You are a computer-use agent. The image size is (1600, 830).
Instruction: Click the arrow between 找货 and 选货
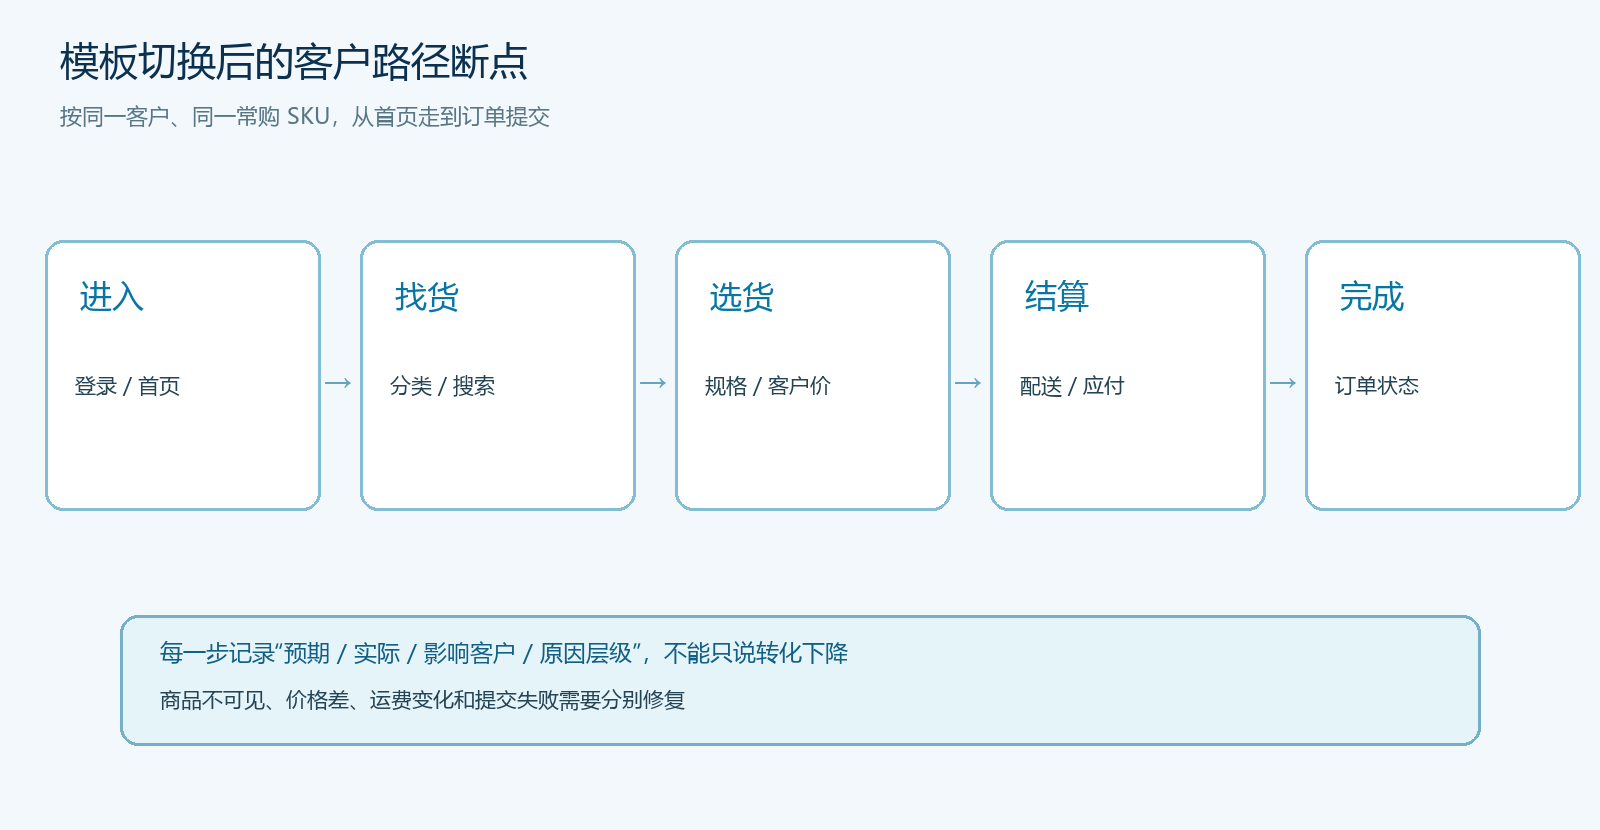point(653,383)
